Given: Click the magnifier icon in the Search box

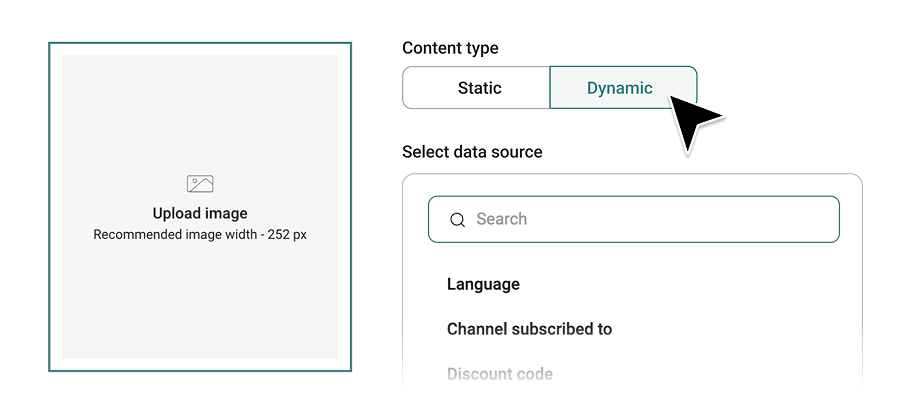Looking at the screenshot, I should [458, 219].
